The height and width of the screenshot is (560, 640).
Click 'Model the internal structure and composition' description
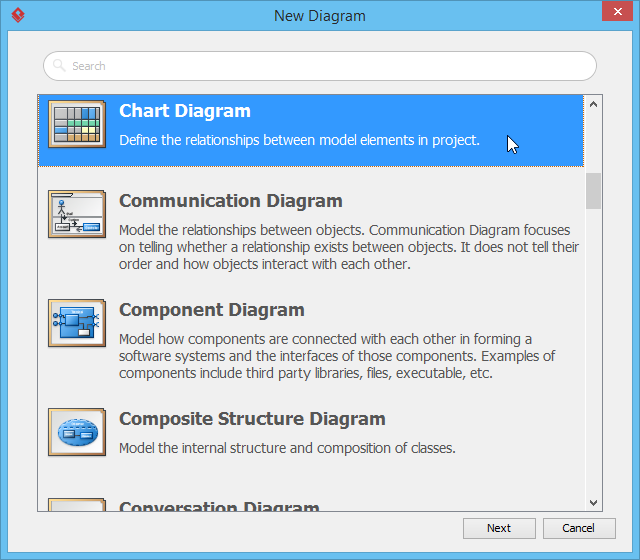(287, 448)
